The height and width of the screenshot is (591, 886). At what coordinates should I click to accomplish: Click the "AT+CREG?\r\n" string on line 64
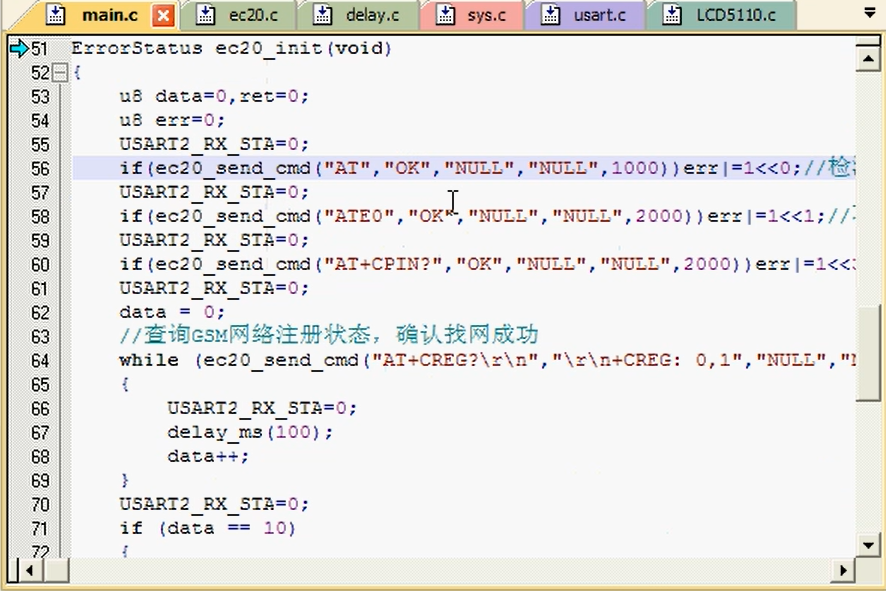tap(458, 360)
